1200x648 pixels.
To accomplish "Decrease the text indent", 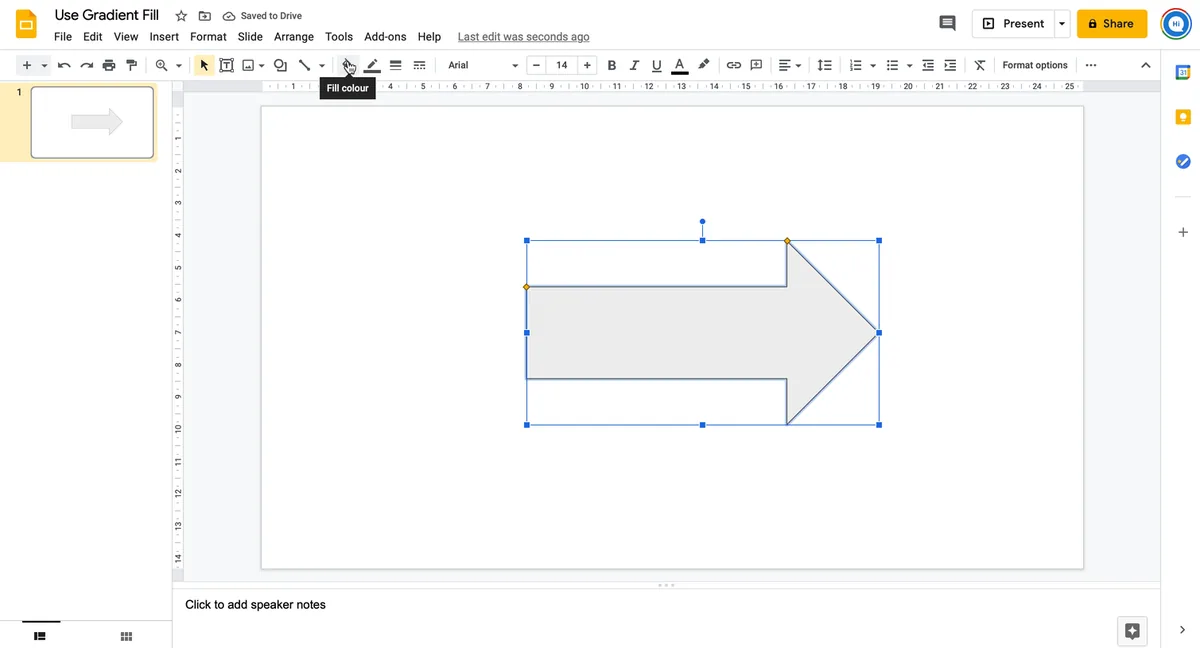I will (928, 65).
